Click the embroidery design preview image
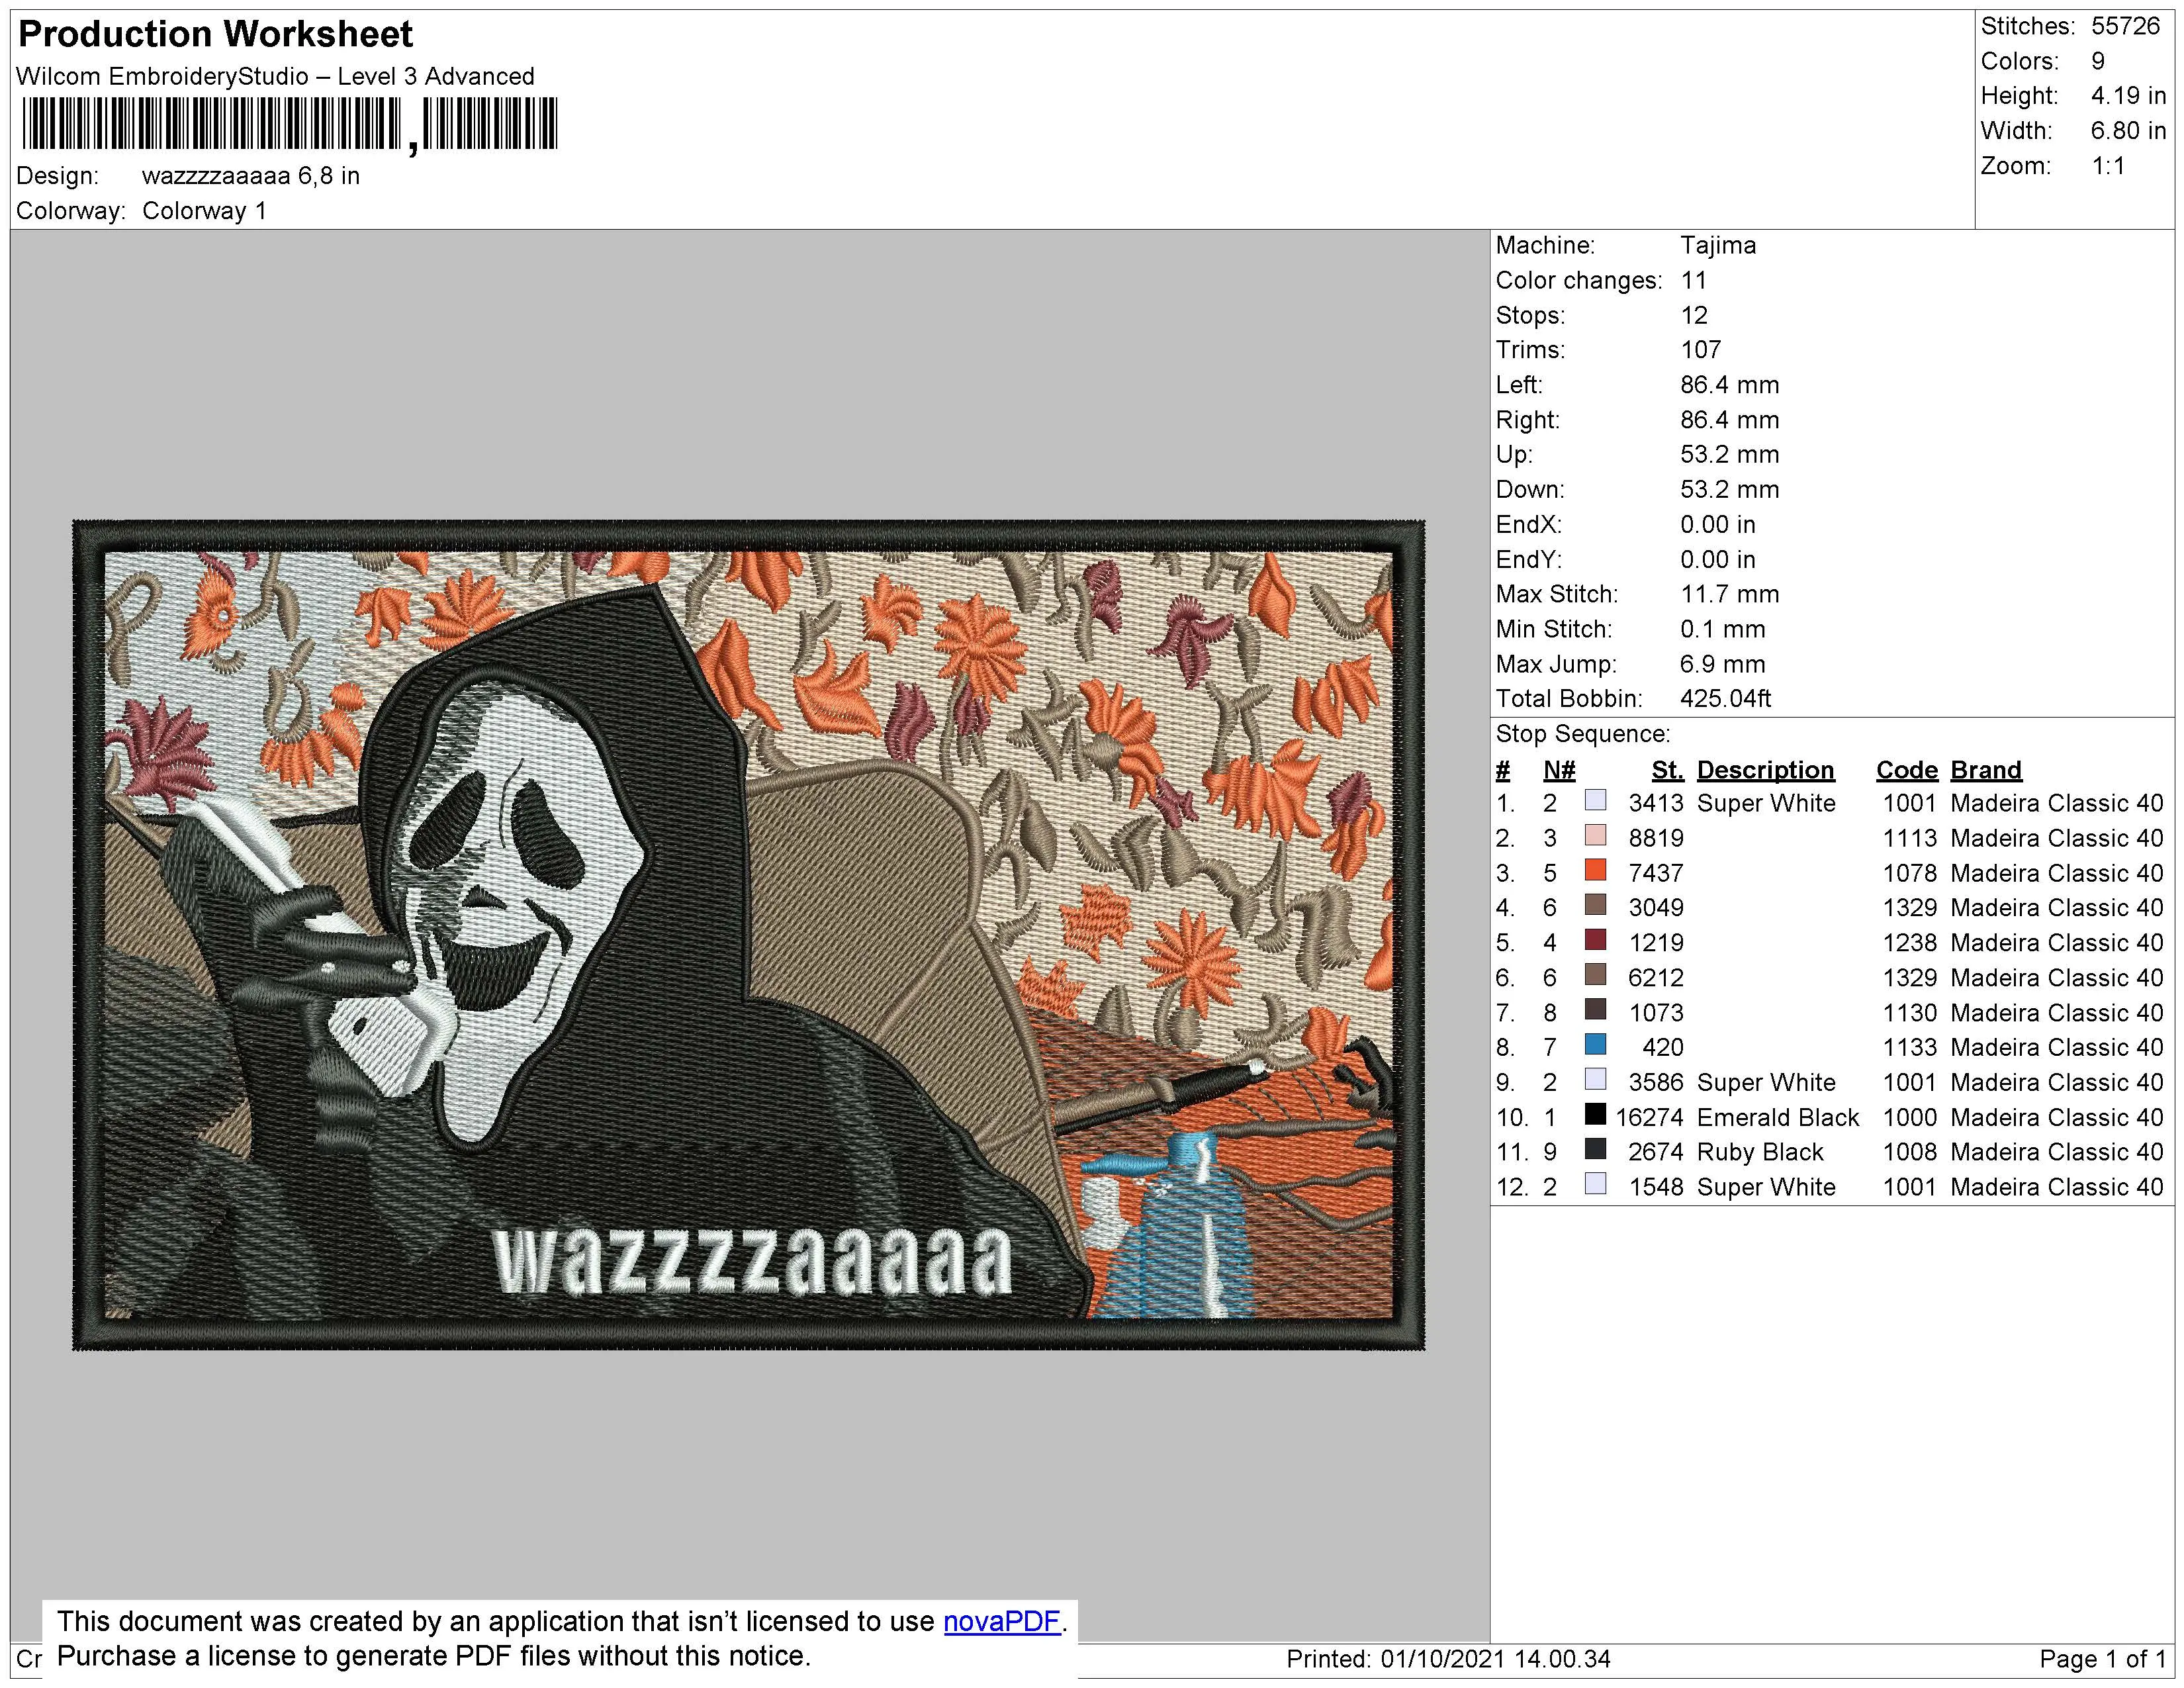This screenshot has height=1688, width=2184. coord(748,935)
